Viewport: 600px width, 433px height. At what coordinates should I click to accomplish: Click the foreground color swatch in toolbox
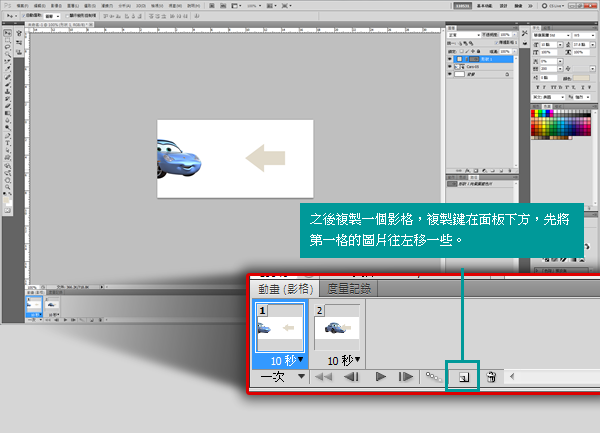[6, 199]
